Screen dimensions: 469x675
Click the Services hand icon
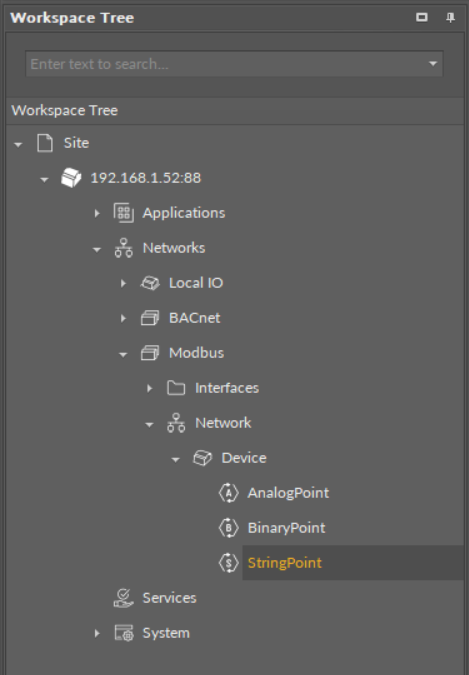click(124, 598)
